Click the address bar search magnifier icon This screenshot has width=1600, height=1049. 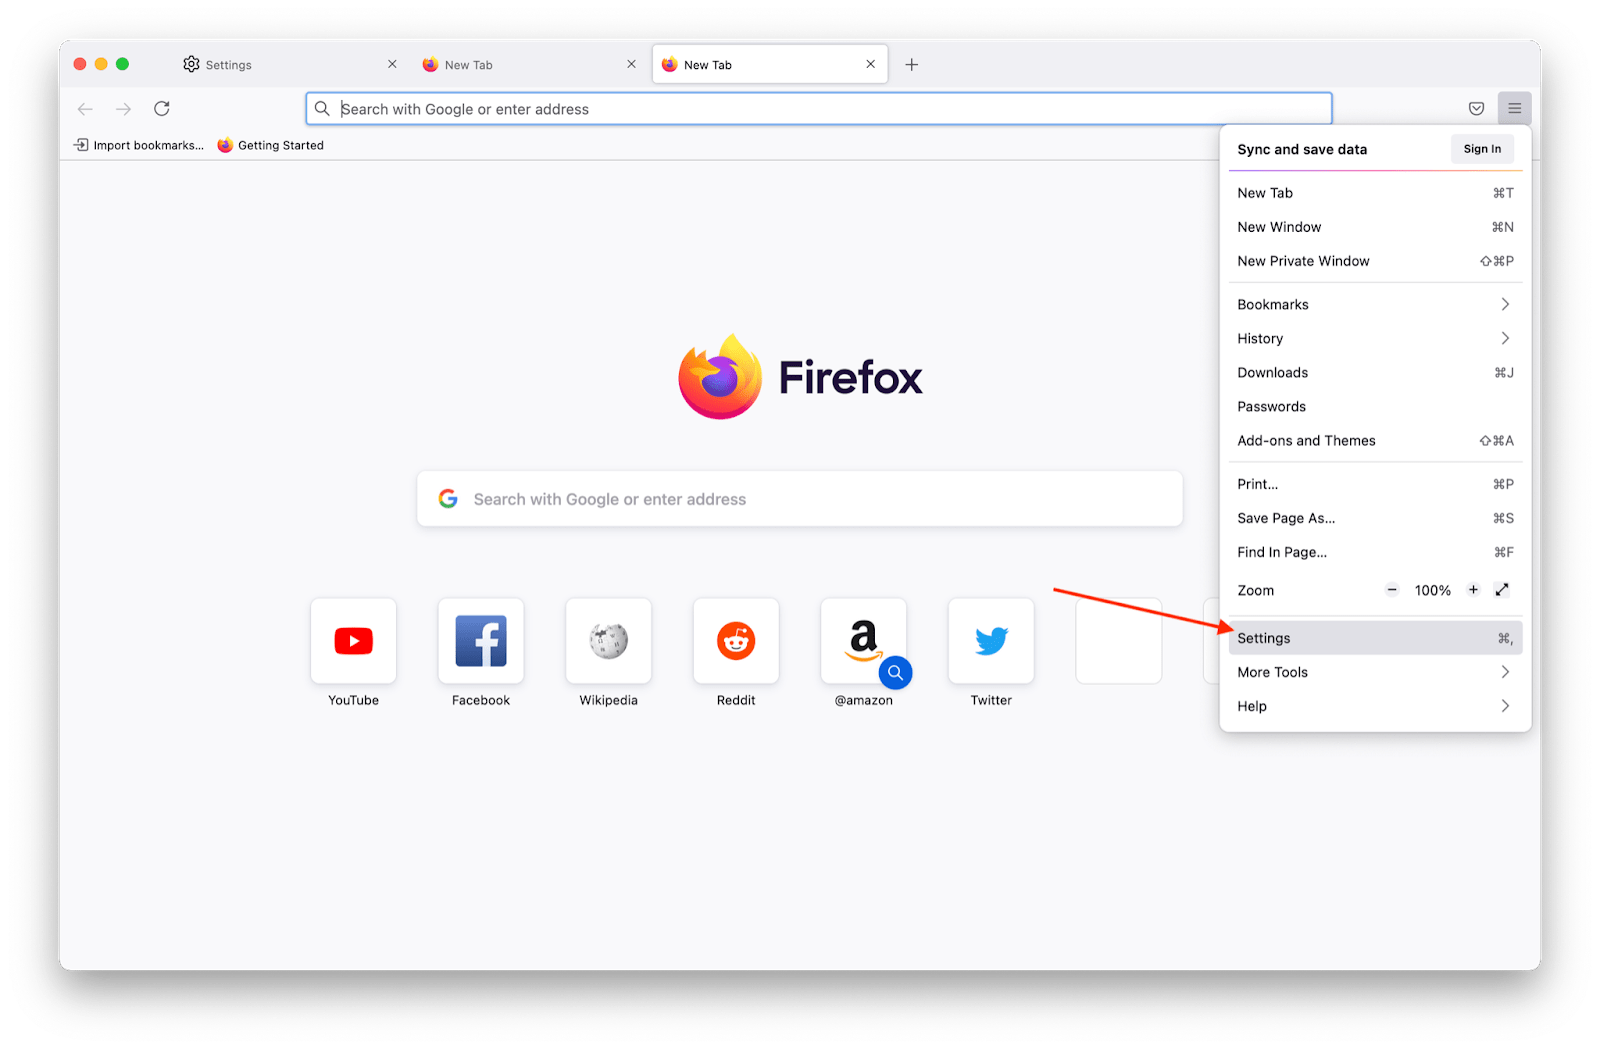pyautogui.click(x=322, y=108)
